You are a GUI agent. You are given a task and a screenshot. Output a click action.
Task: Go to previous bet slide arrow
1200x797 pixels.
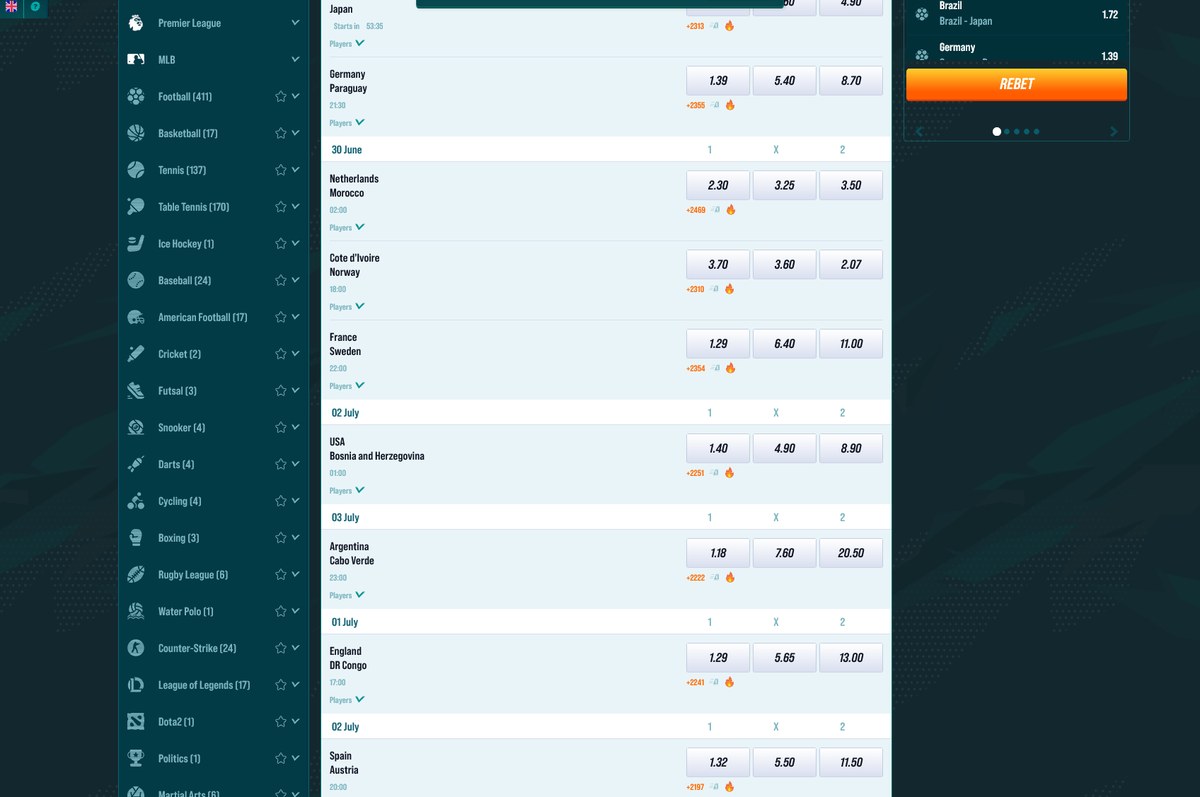(919, 131)
